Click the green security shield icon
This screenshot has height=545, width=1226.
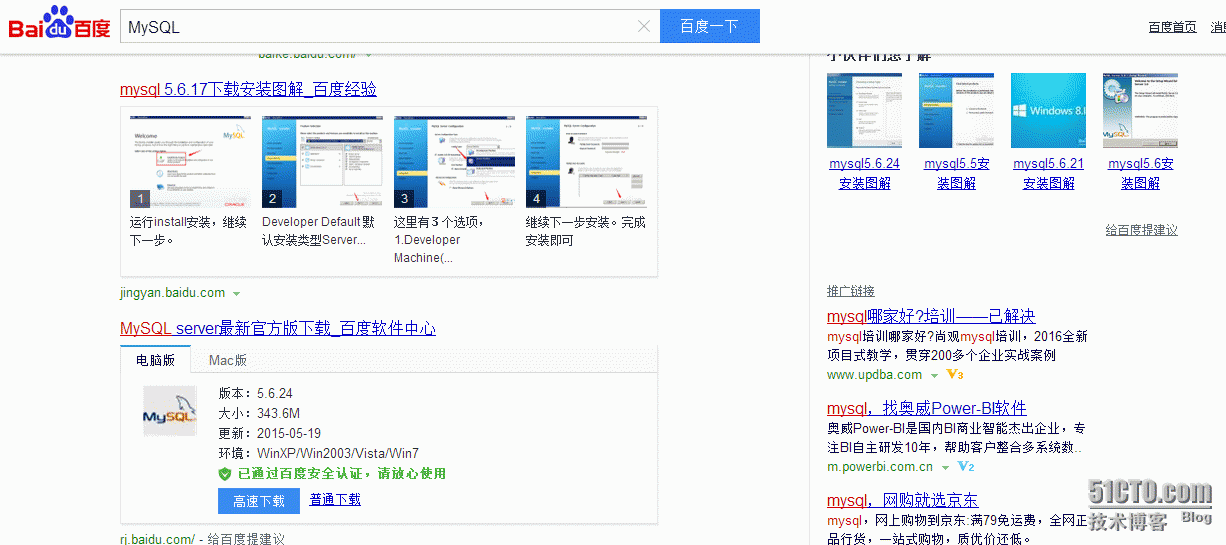click(225, 474)
